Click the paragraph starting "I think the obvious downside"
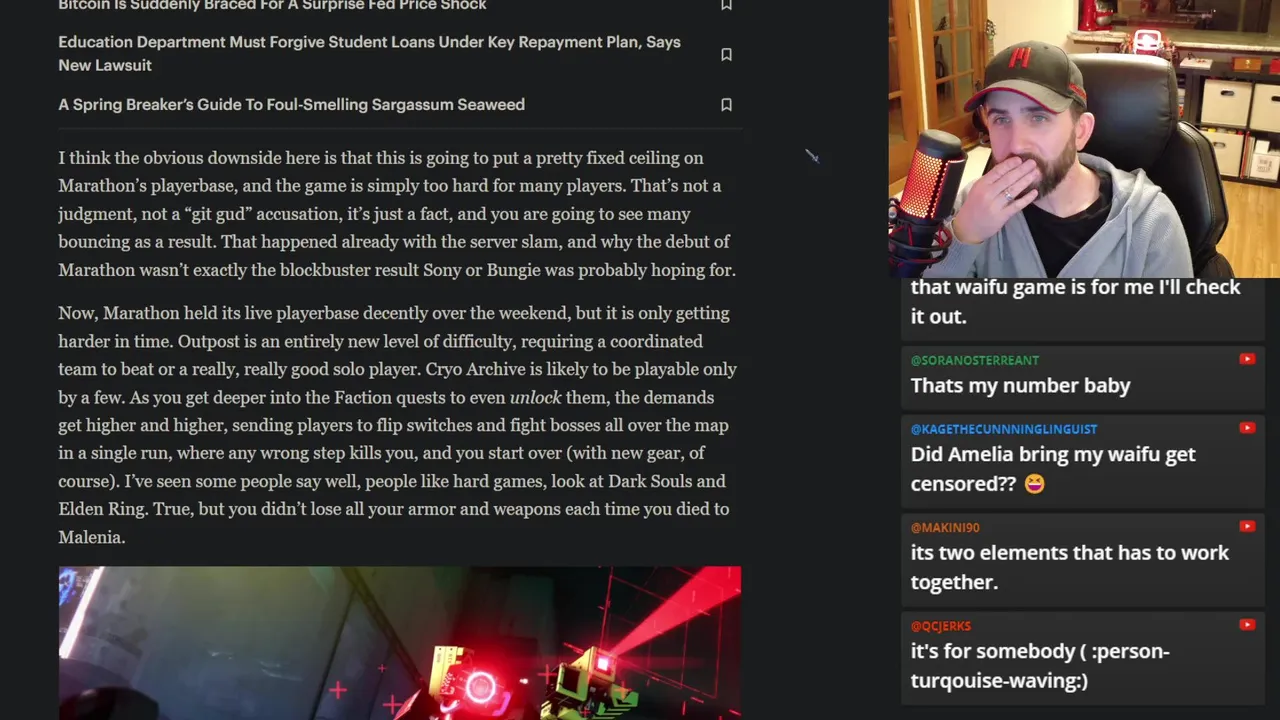This screenshot has width=1280, height=720. 398,214
